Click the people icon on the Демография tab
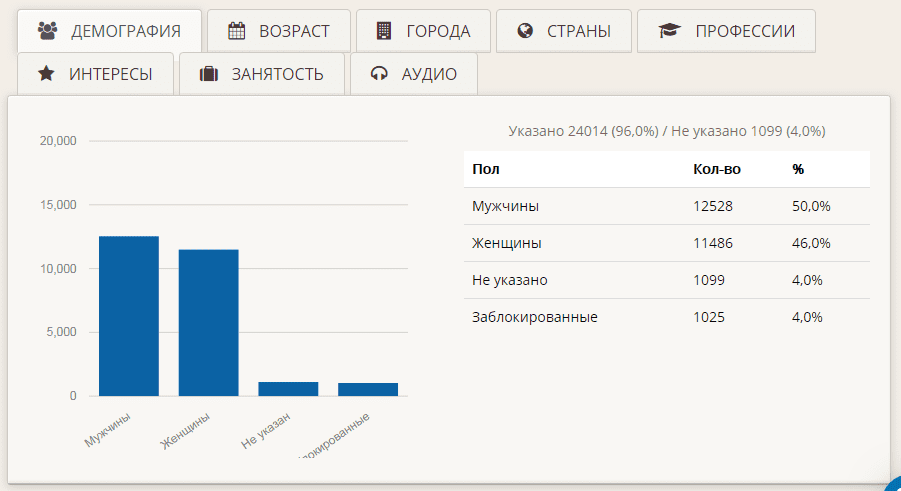The image size is (901, 491). coord(47,31)
